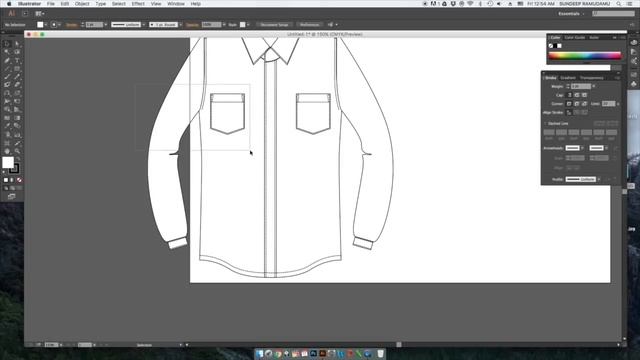Choose Miter Join corner option
Screen dimensions: 640x360
coord(569,104)
